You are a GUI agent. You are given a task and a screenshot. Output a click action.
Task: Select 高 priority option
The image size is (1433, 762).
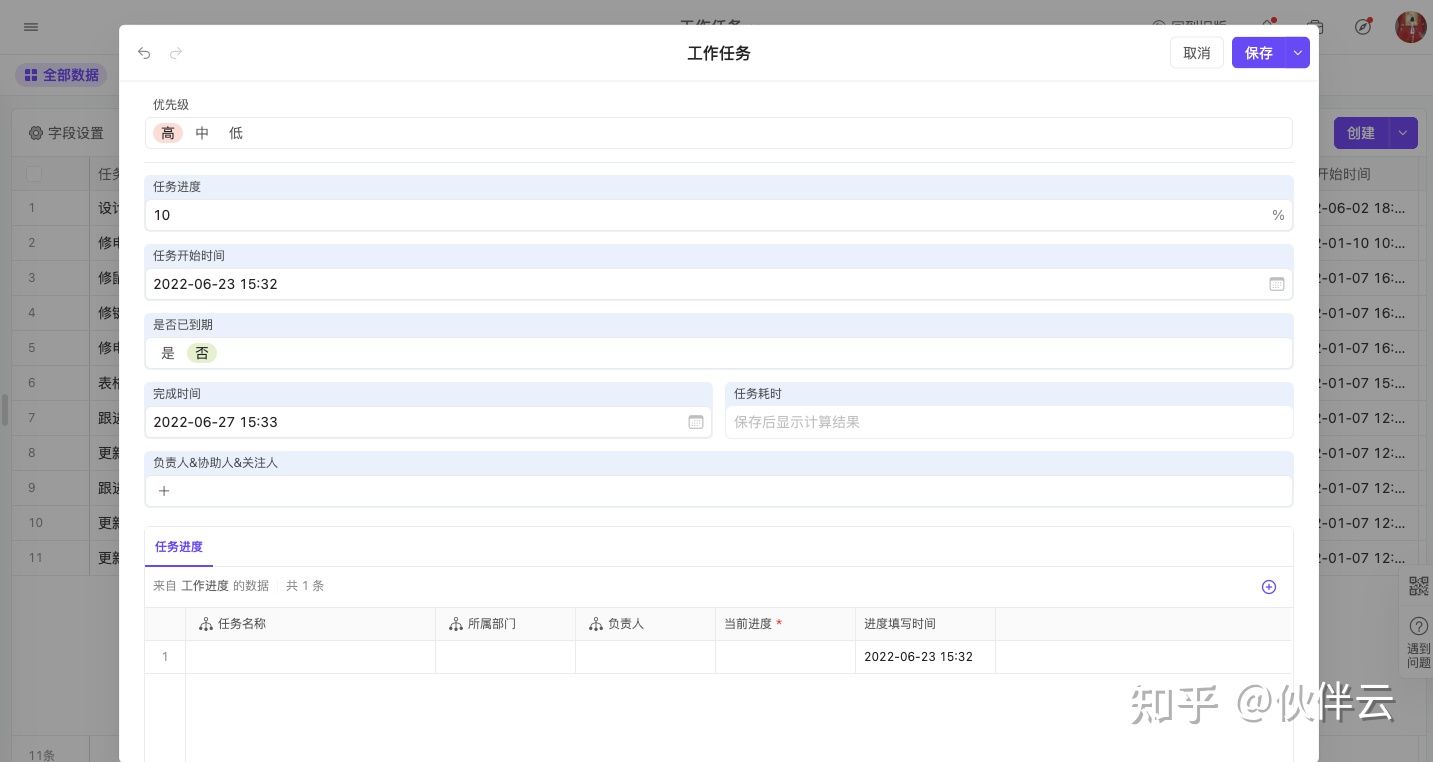tap(168, 133)
